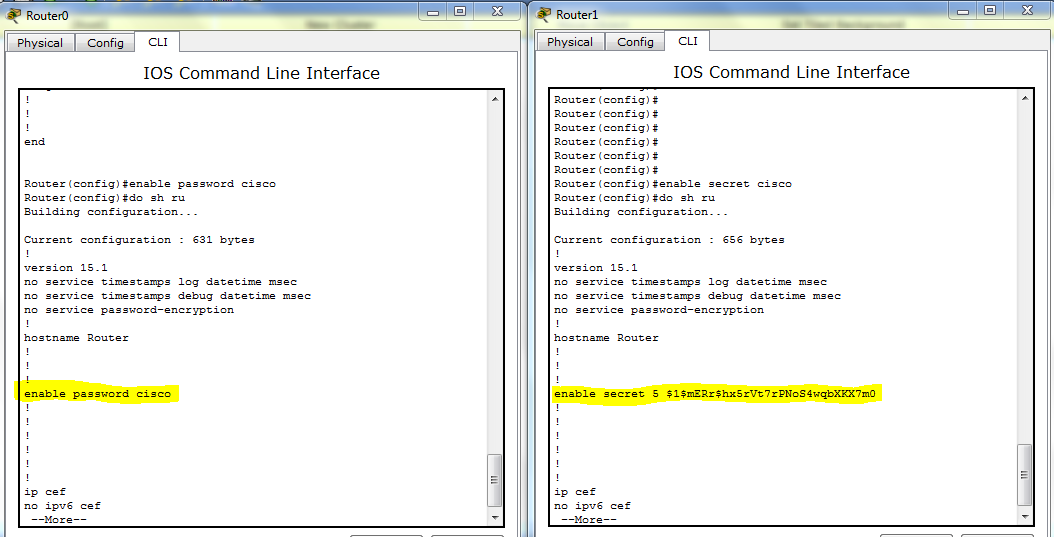
Task: Click highlighted enable secret line in Router1
Action: pyautogui.click(x=715, y=394)
